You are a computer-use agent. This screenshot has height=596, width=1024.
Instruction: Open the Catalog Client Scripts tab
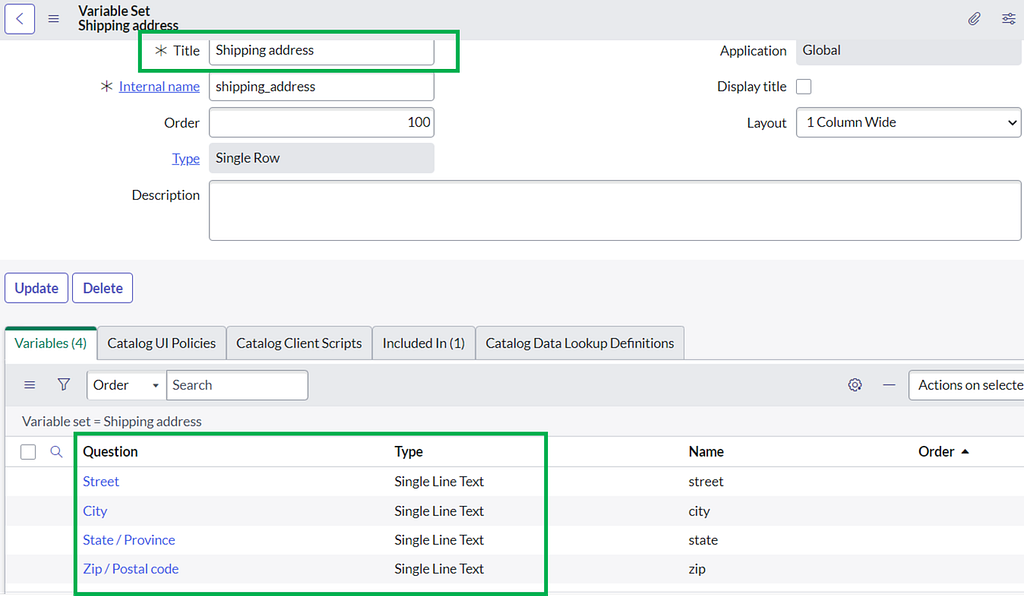click(x=299, y=343)
